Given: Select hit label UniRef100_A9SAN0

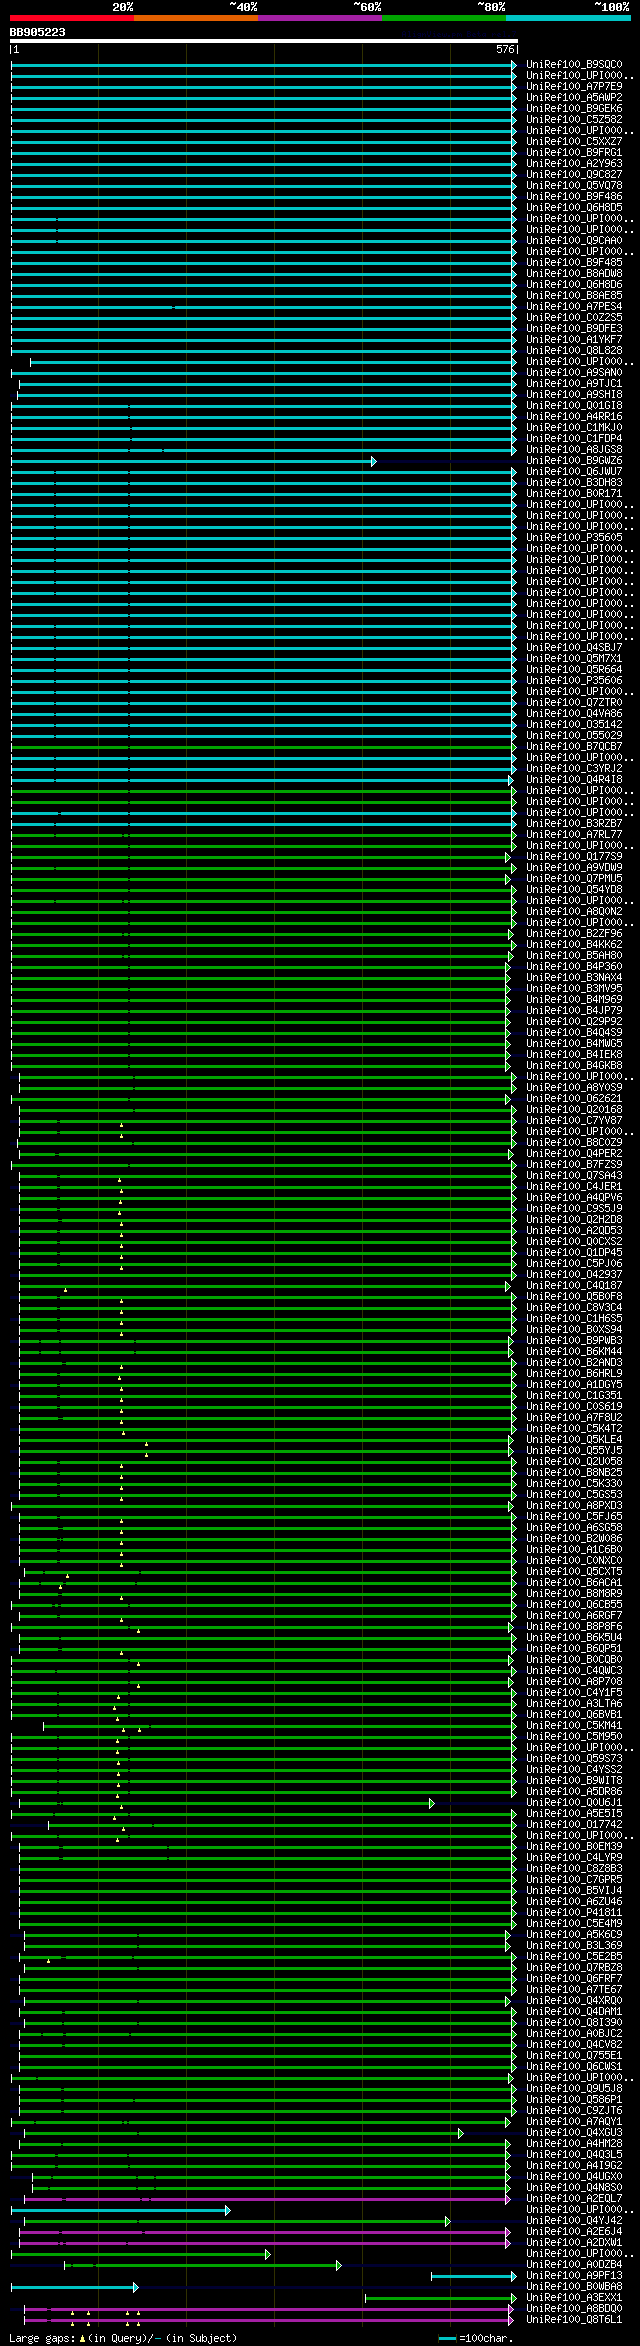Looking at the screenshot, I should coord(574,372).
